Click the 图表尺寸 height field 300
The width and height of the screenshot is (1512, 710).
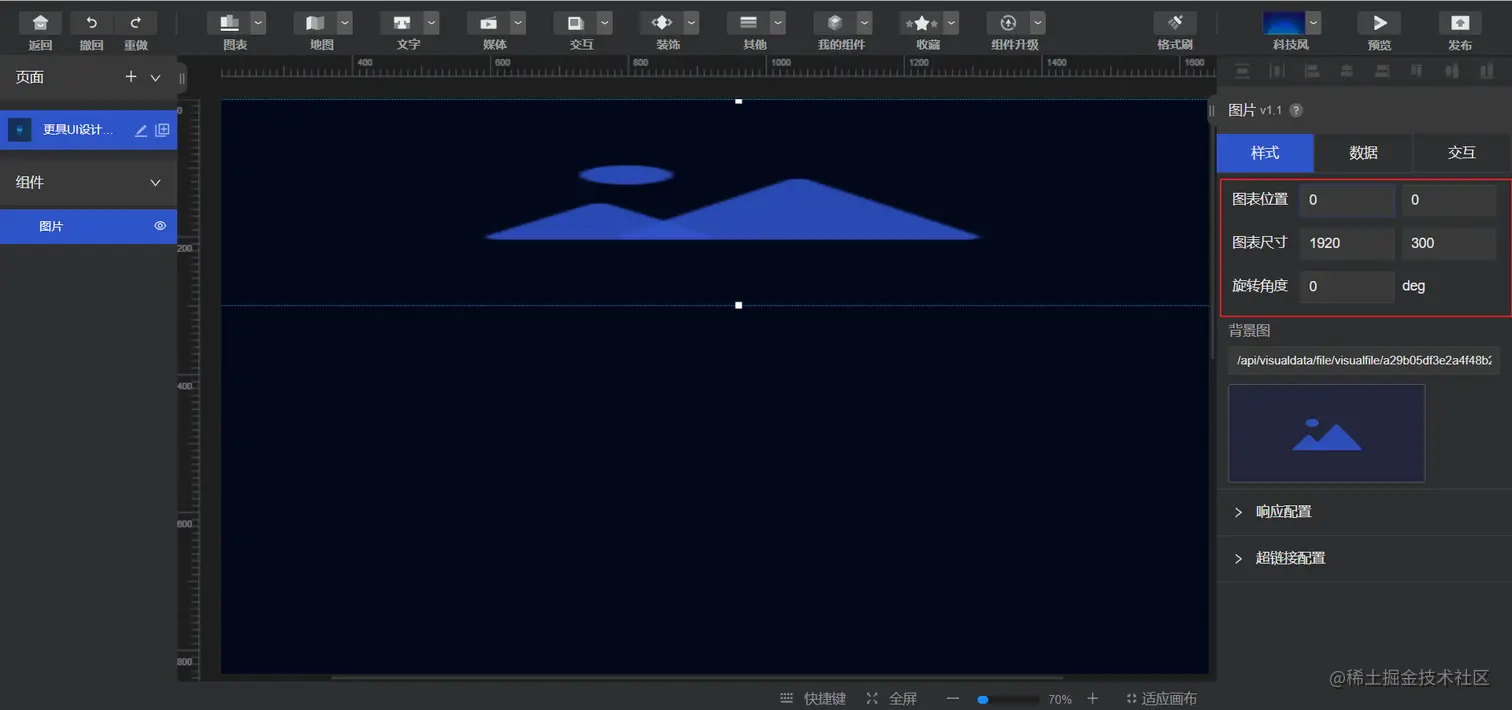[1449, 243]
